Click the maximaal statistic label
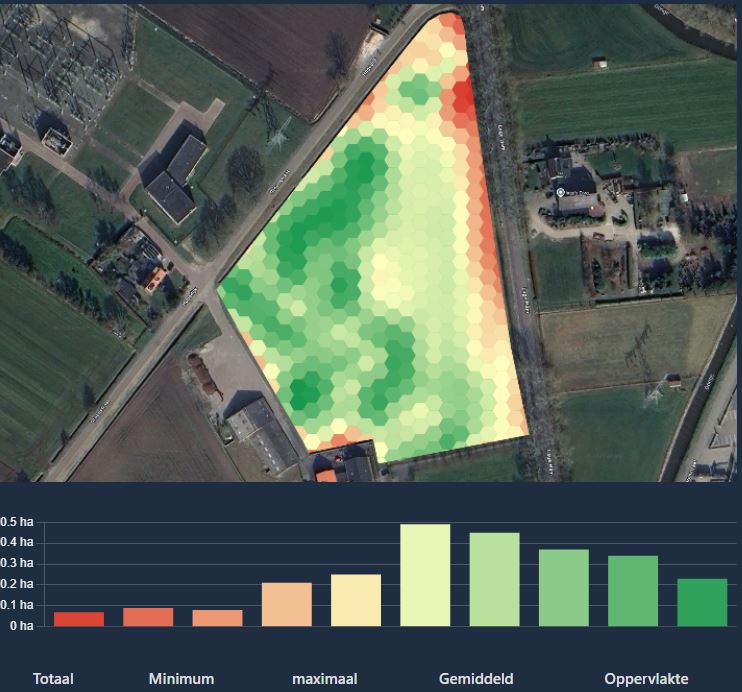 click(x=325, y=679)
